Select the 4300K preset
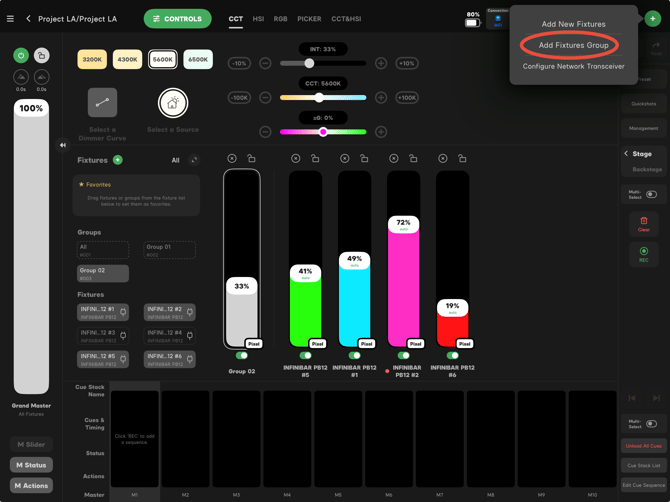The width and height of the screenshot is (670, 502). tap(127, 59)
